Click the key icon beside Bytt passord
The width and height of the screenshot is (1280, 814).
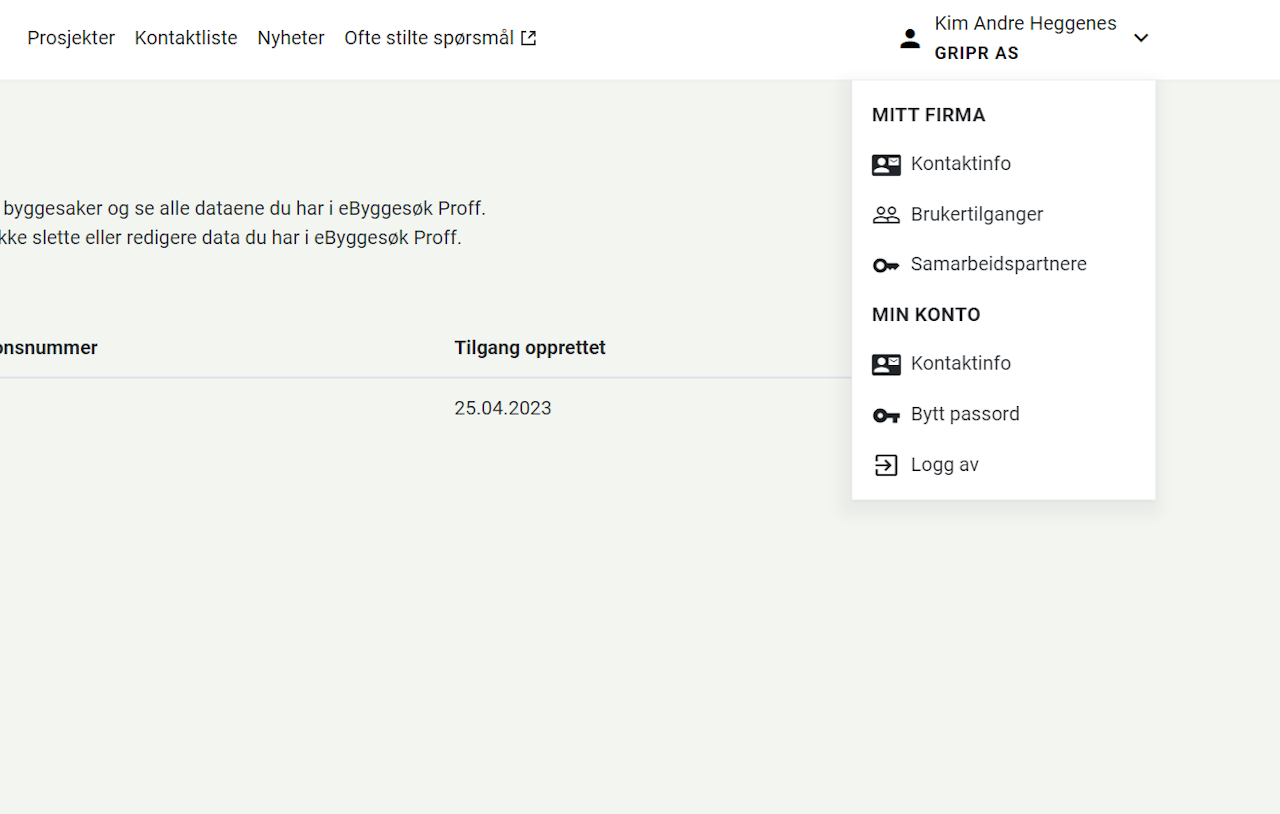click(886, 415)
